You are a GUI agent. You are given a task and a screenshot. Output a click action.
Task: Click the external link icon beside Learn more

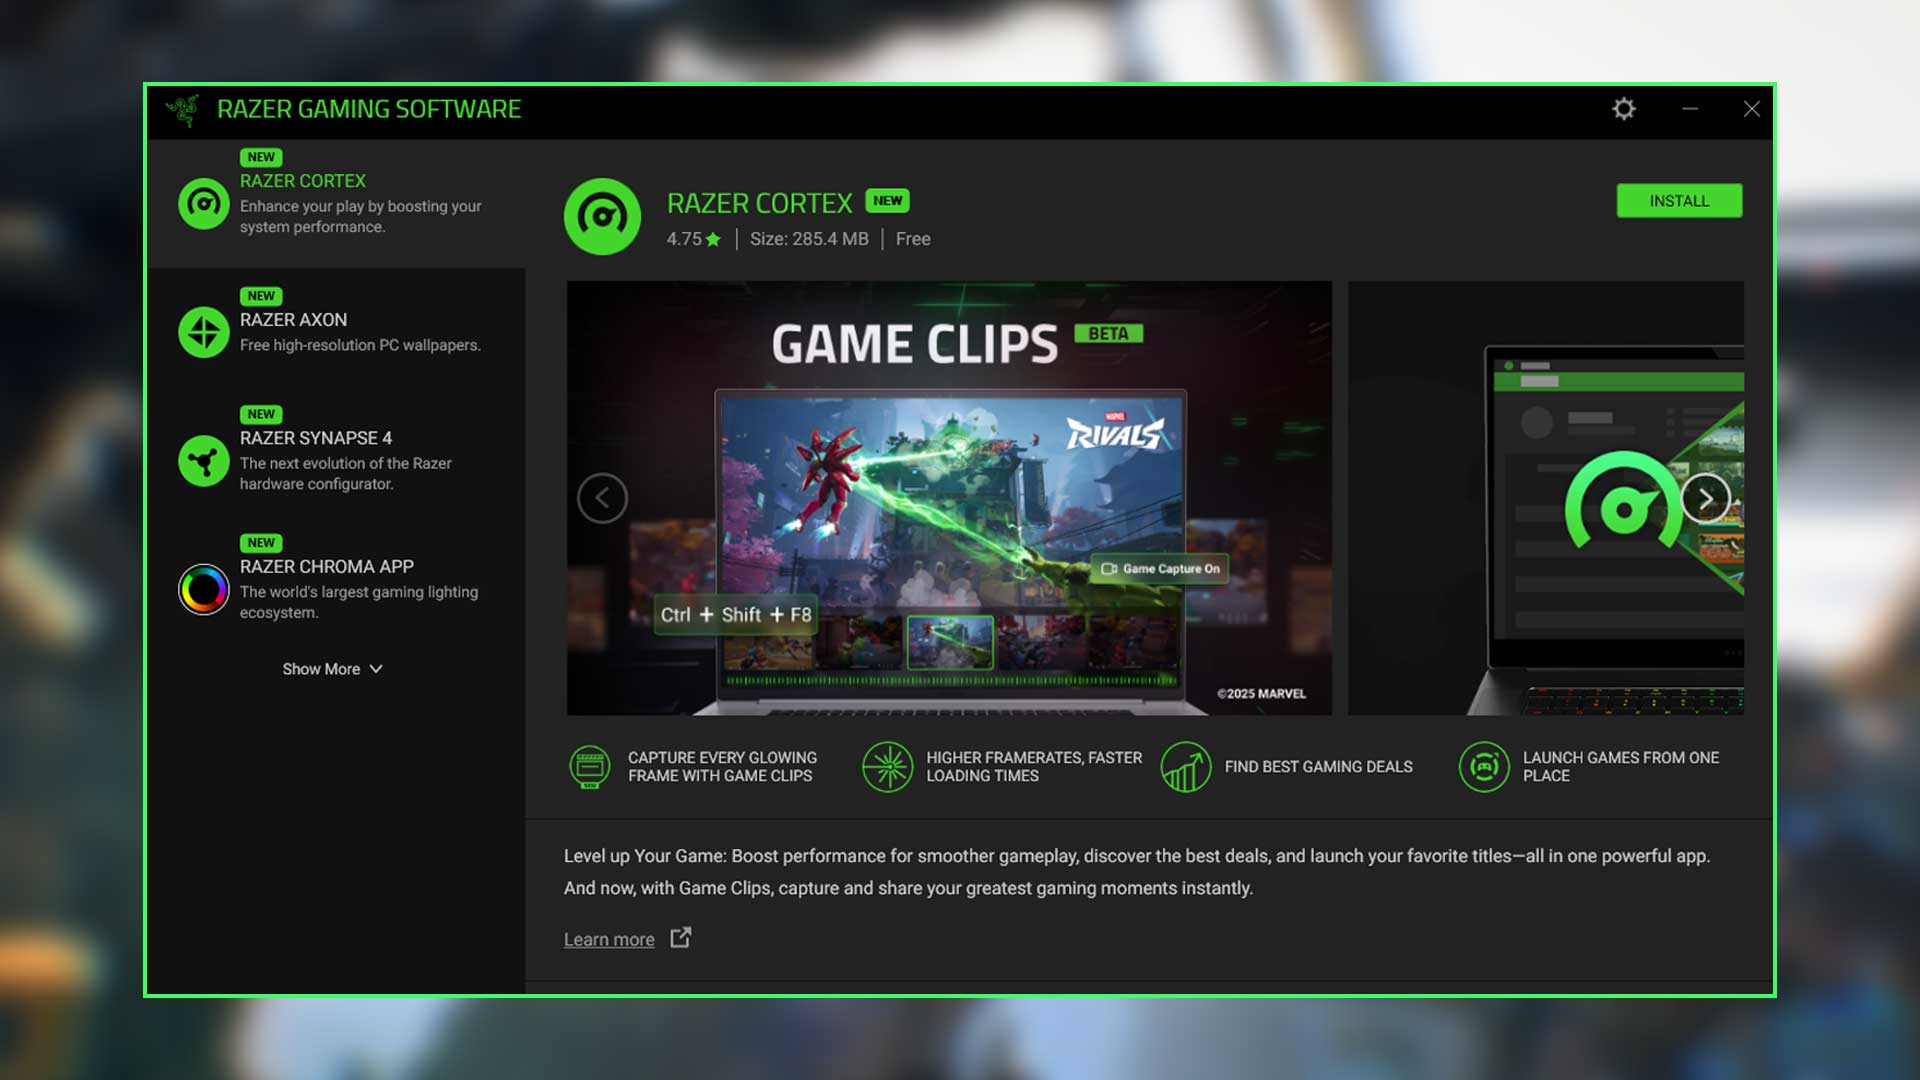pos(681,938)
